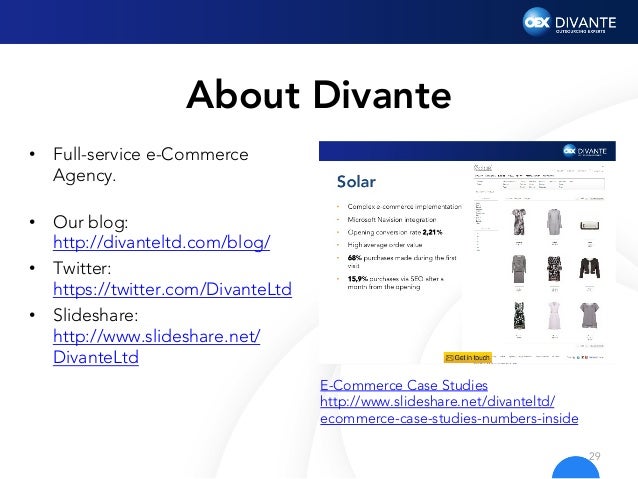Click the About Divante title

pyautogui.click(x=319, y=95)
